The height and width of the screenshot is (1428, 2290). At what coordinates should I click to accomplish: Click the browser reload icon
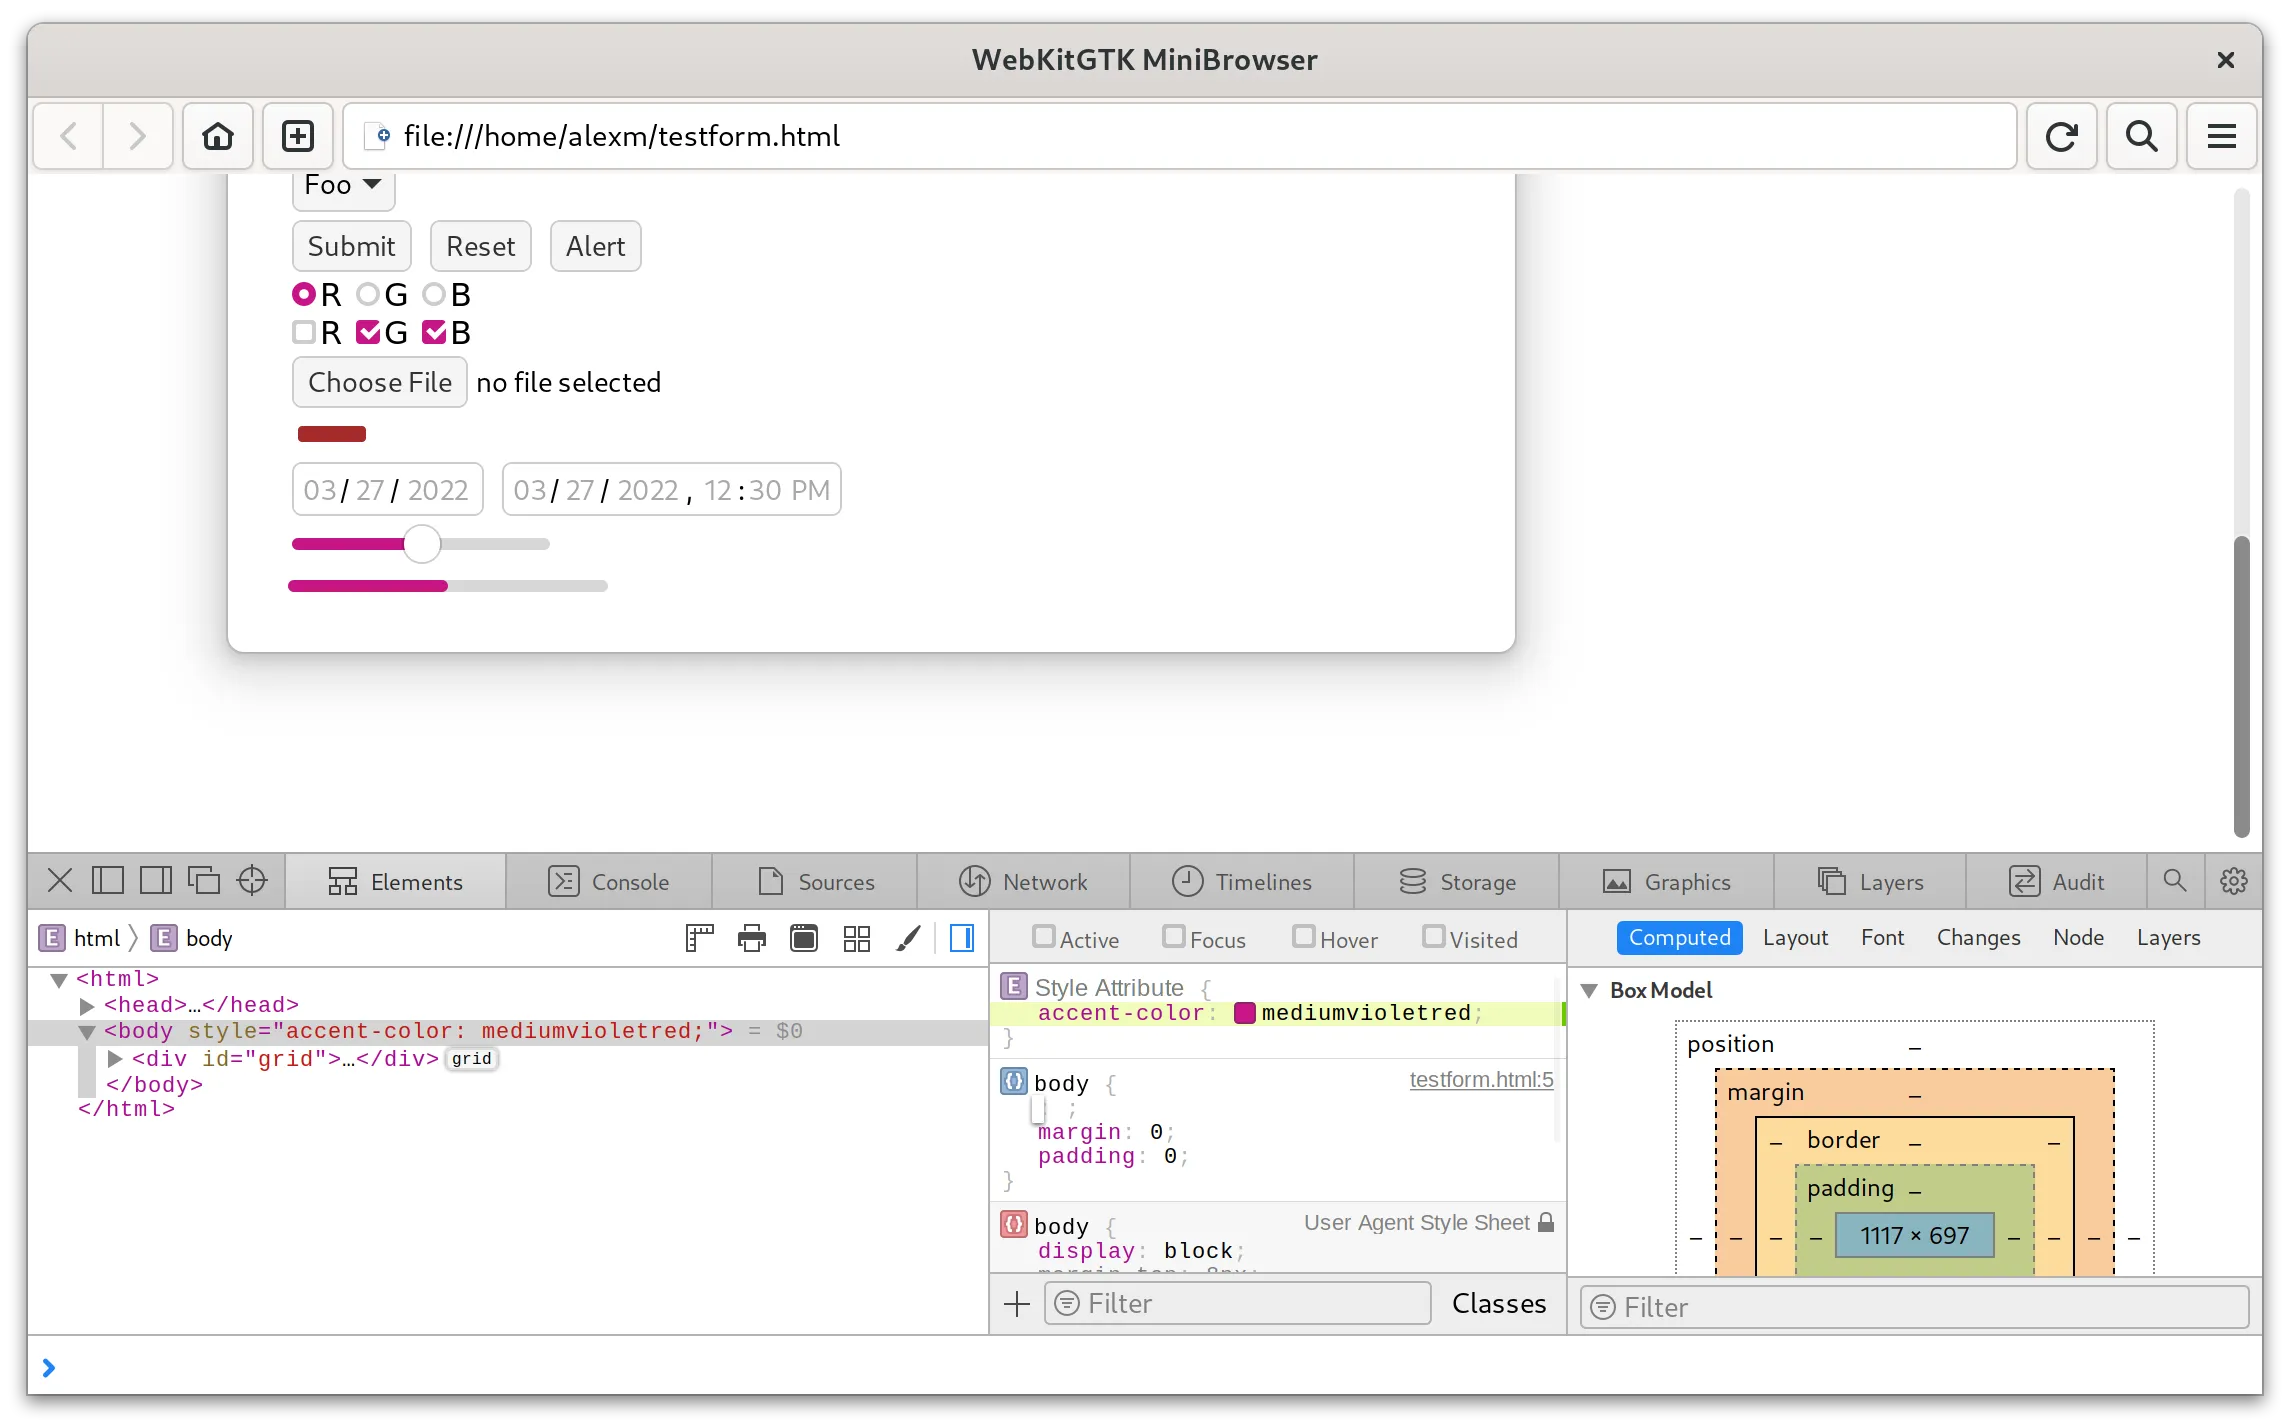[2061, 136]
